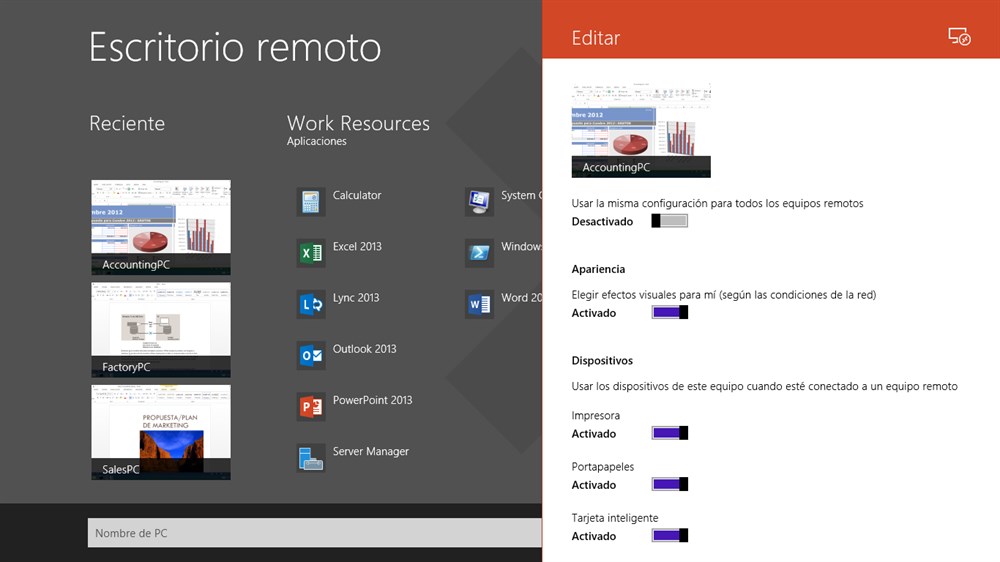Open the Lync 2013 icon

point(311,304)
